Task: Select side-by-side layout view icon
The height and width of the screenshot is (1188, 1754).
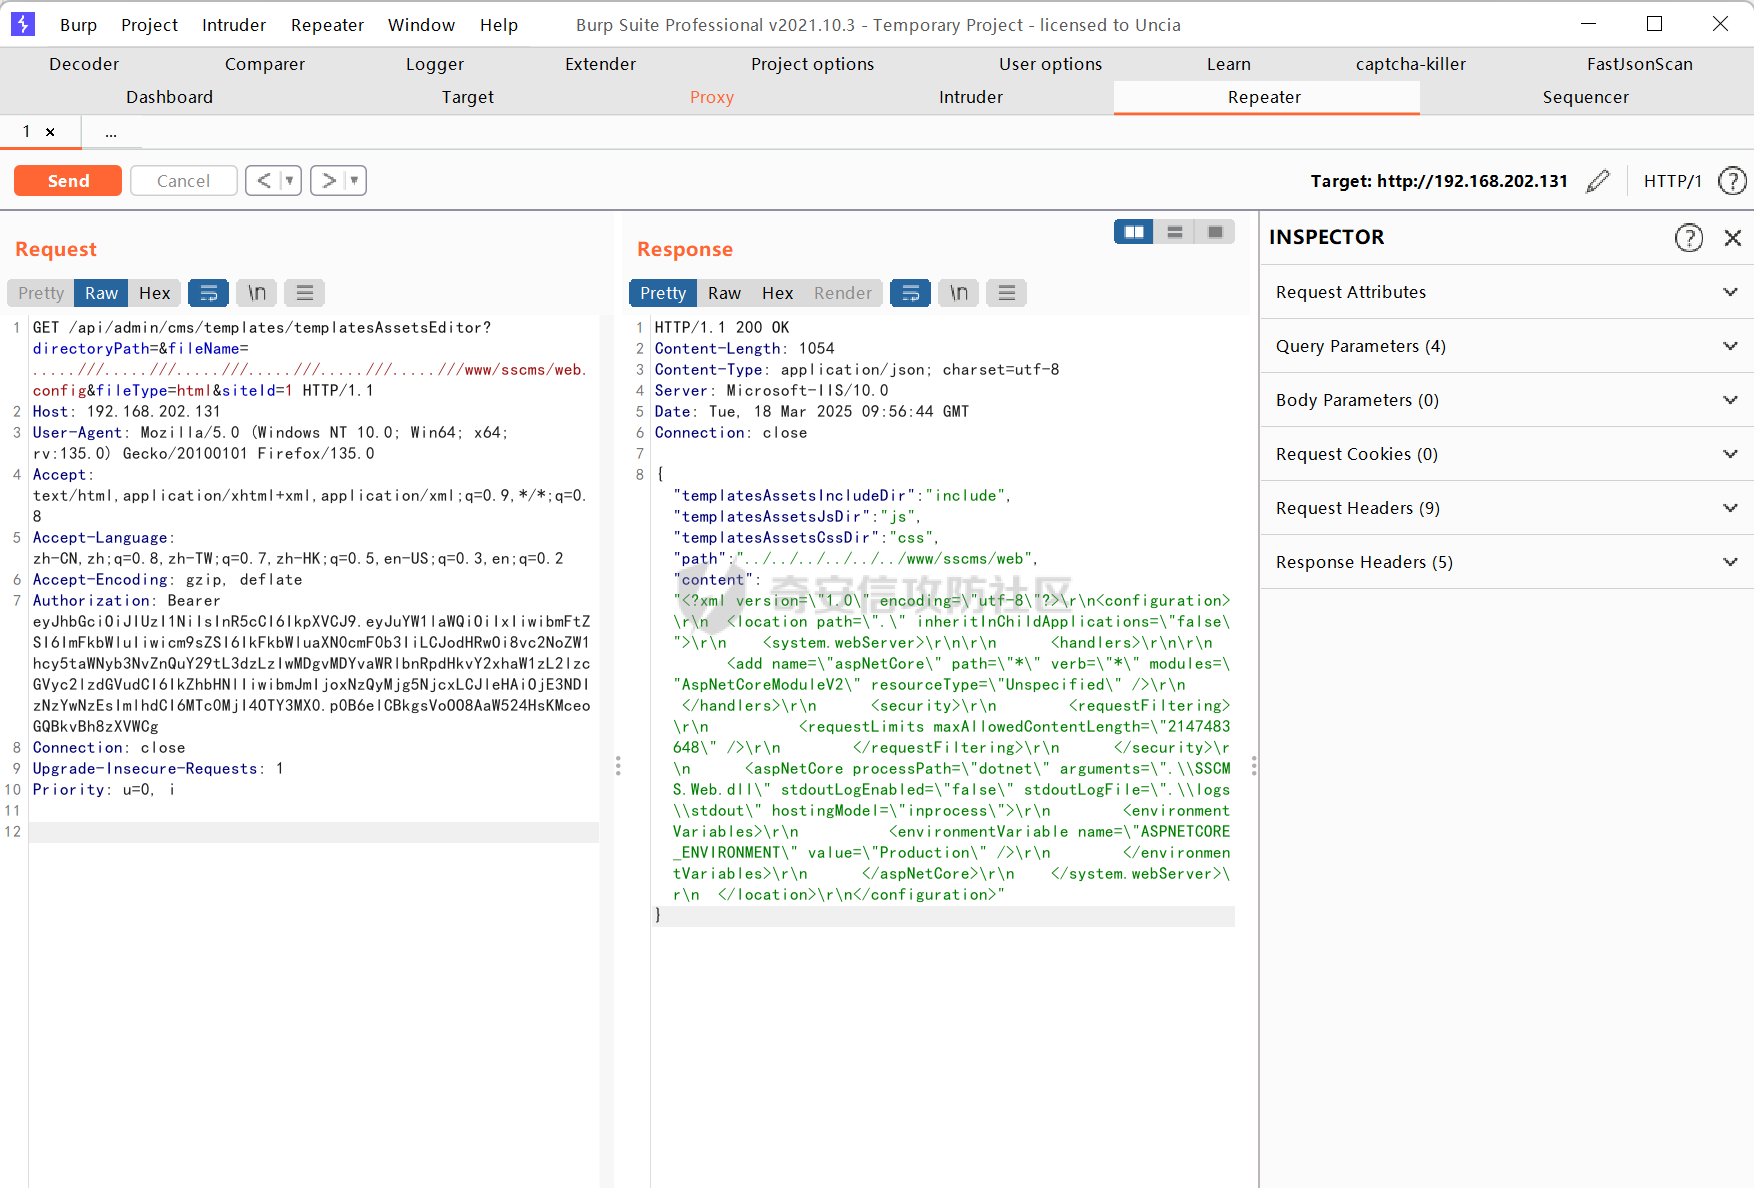Action: click(1134, 232)
